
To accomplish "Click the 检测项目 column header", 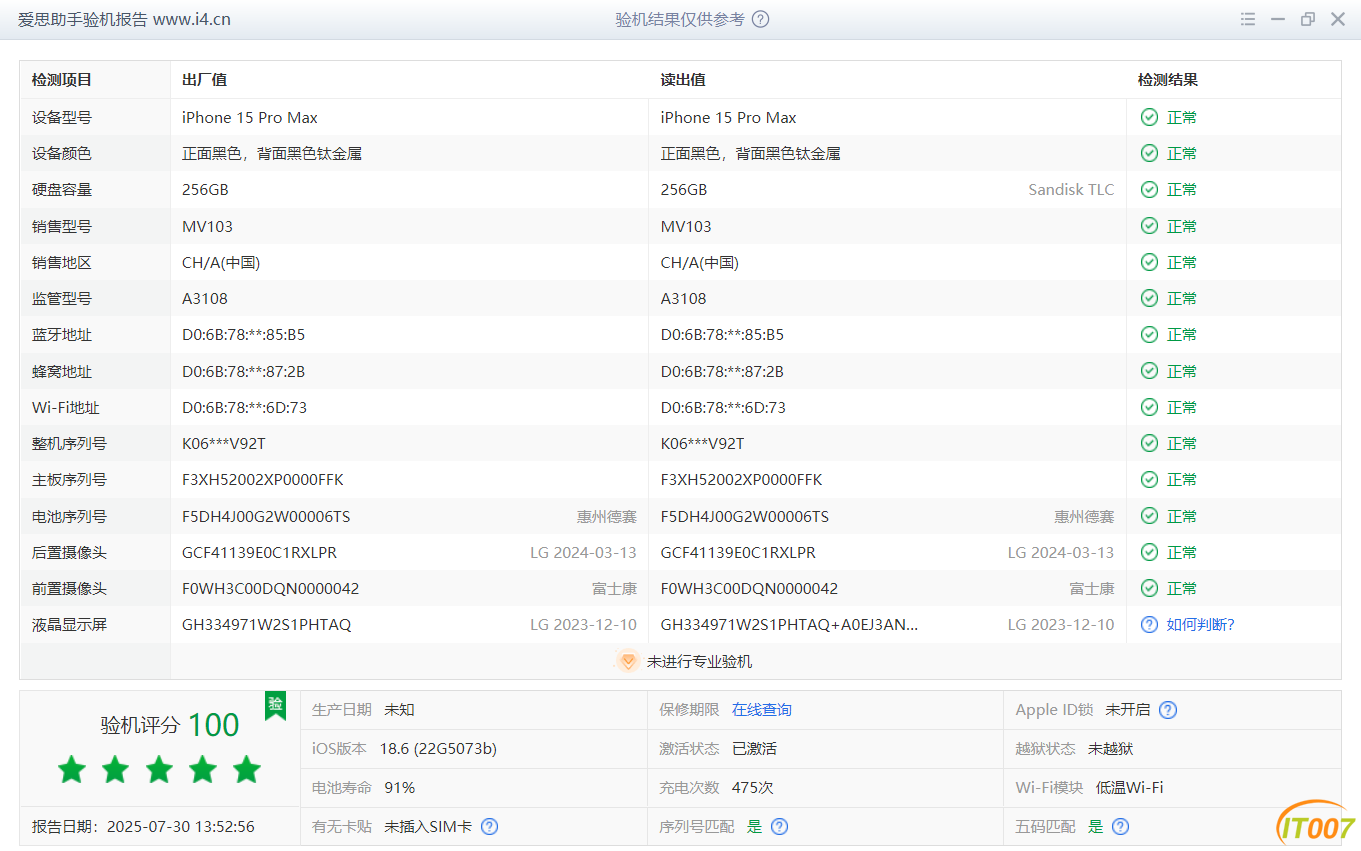I will pyautogui.click(x=62, y=80).
